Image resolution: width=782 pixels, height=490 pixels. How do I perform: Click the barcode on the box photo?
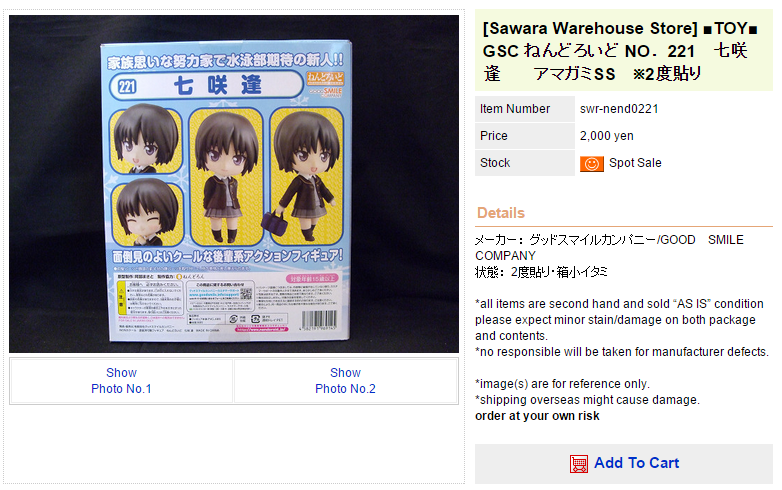coord(319,321)
